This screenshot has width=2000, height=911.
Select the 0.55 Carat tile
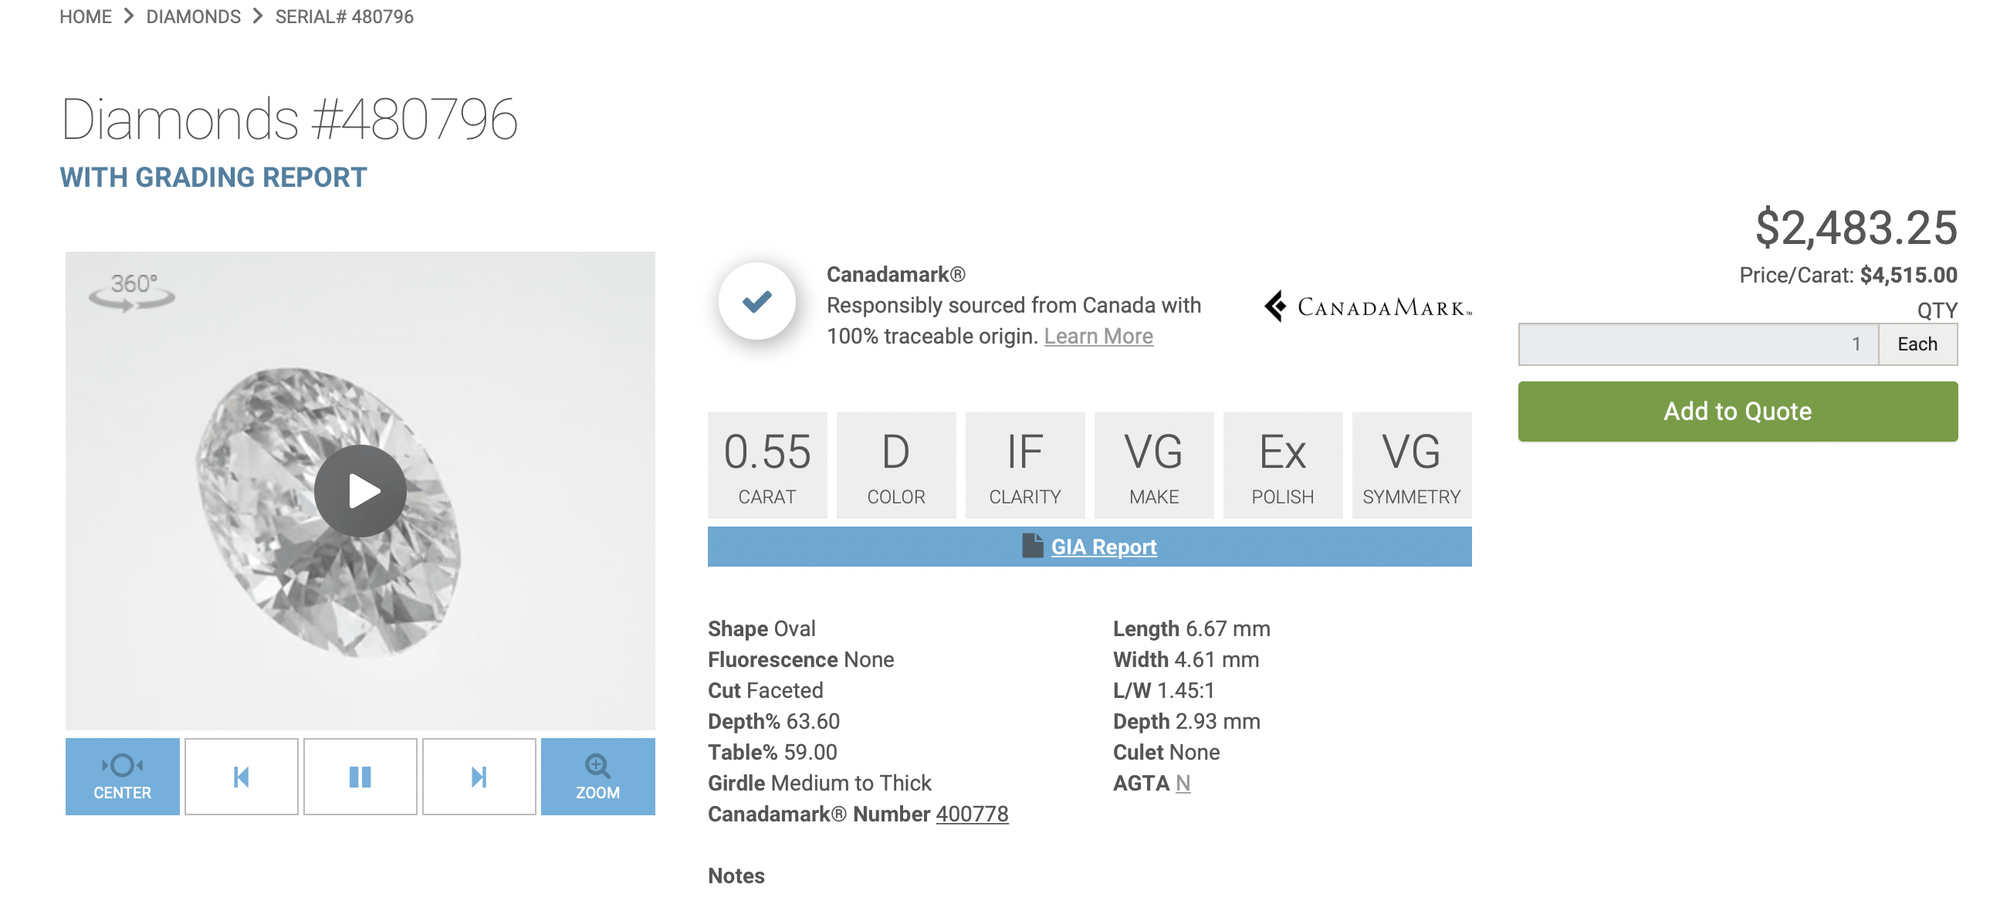[x=767, y=465]
